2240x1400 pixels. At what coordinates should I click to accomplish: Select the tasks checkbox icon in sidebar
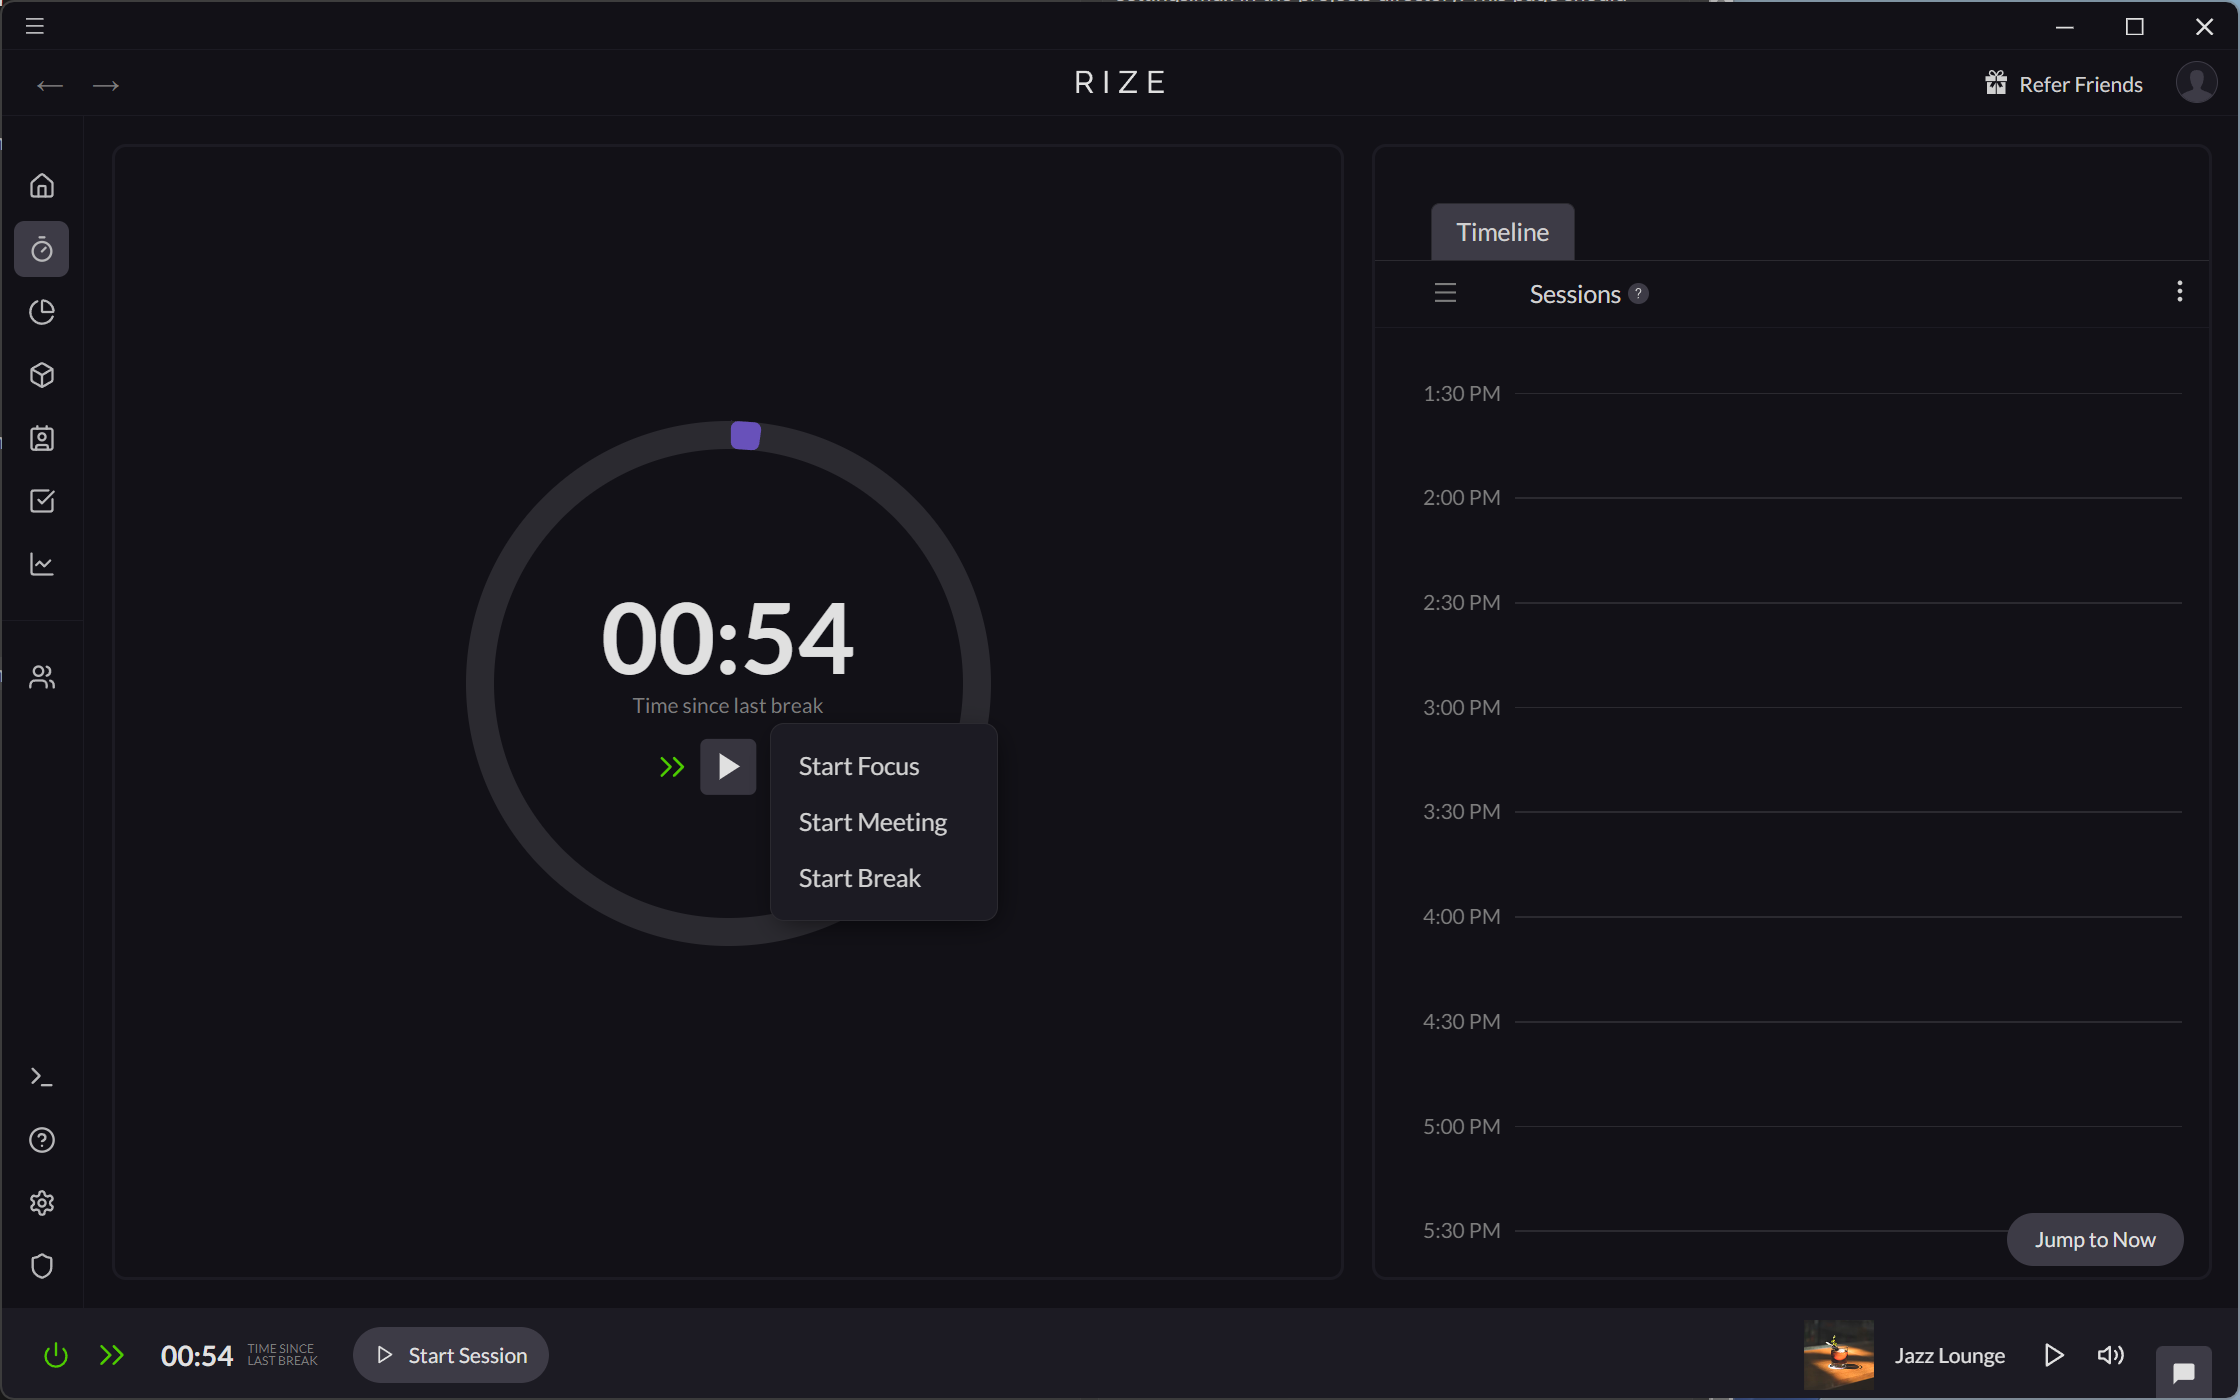tap(42, 501)
